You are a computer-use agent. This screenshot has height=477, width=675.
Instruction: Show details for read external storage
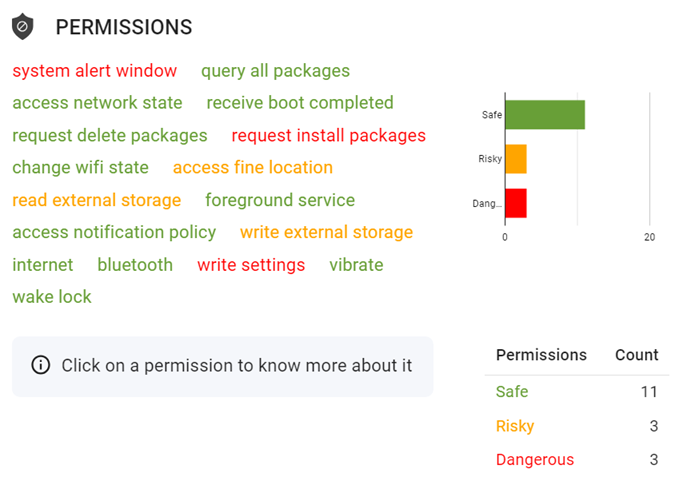[x=97, y=200]
